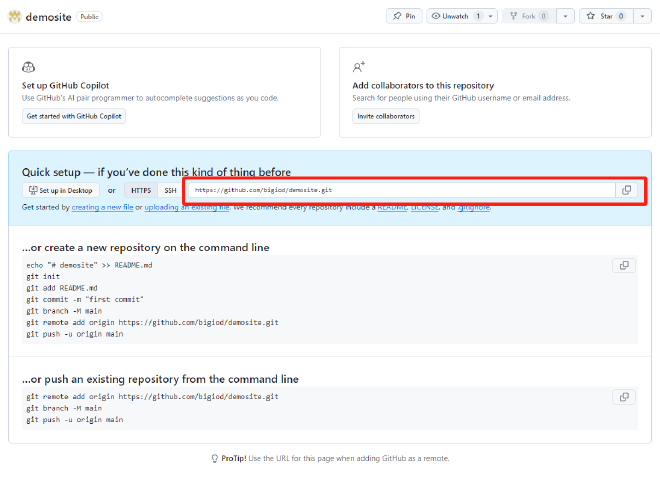Click Set up GitHub Copilot heading
This screenshot has width=660, height=480.
(65, 85)
